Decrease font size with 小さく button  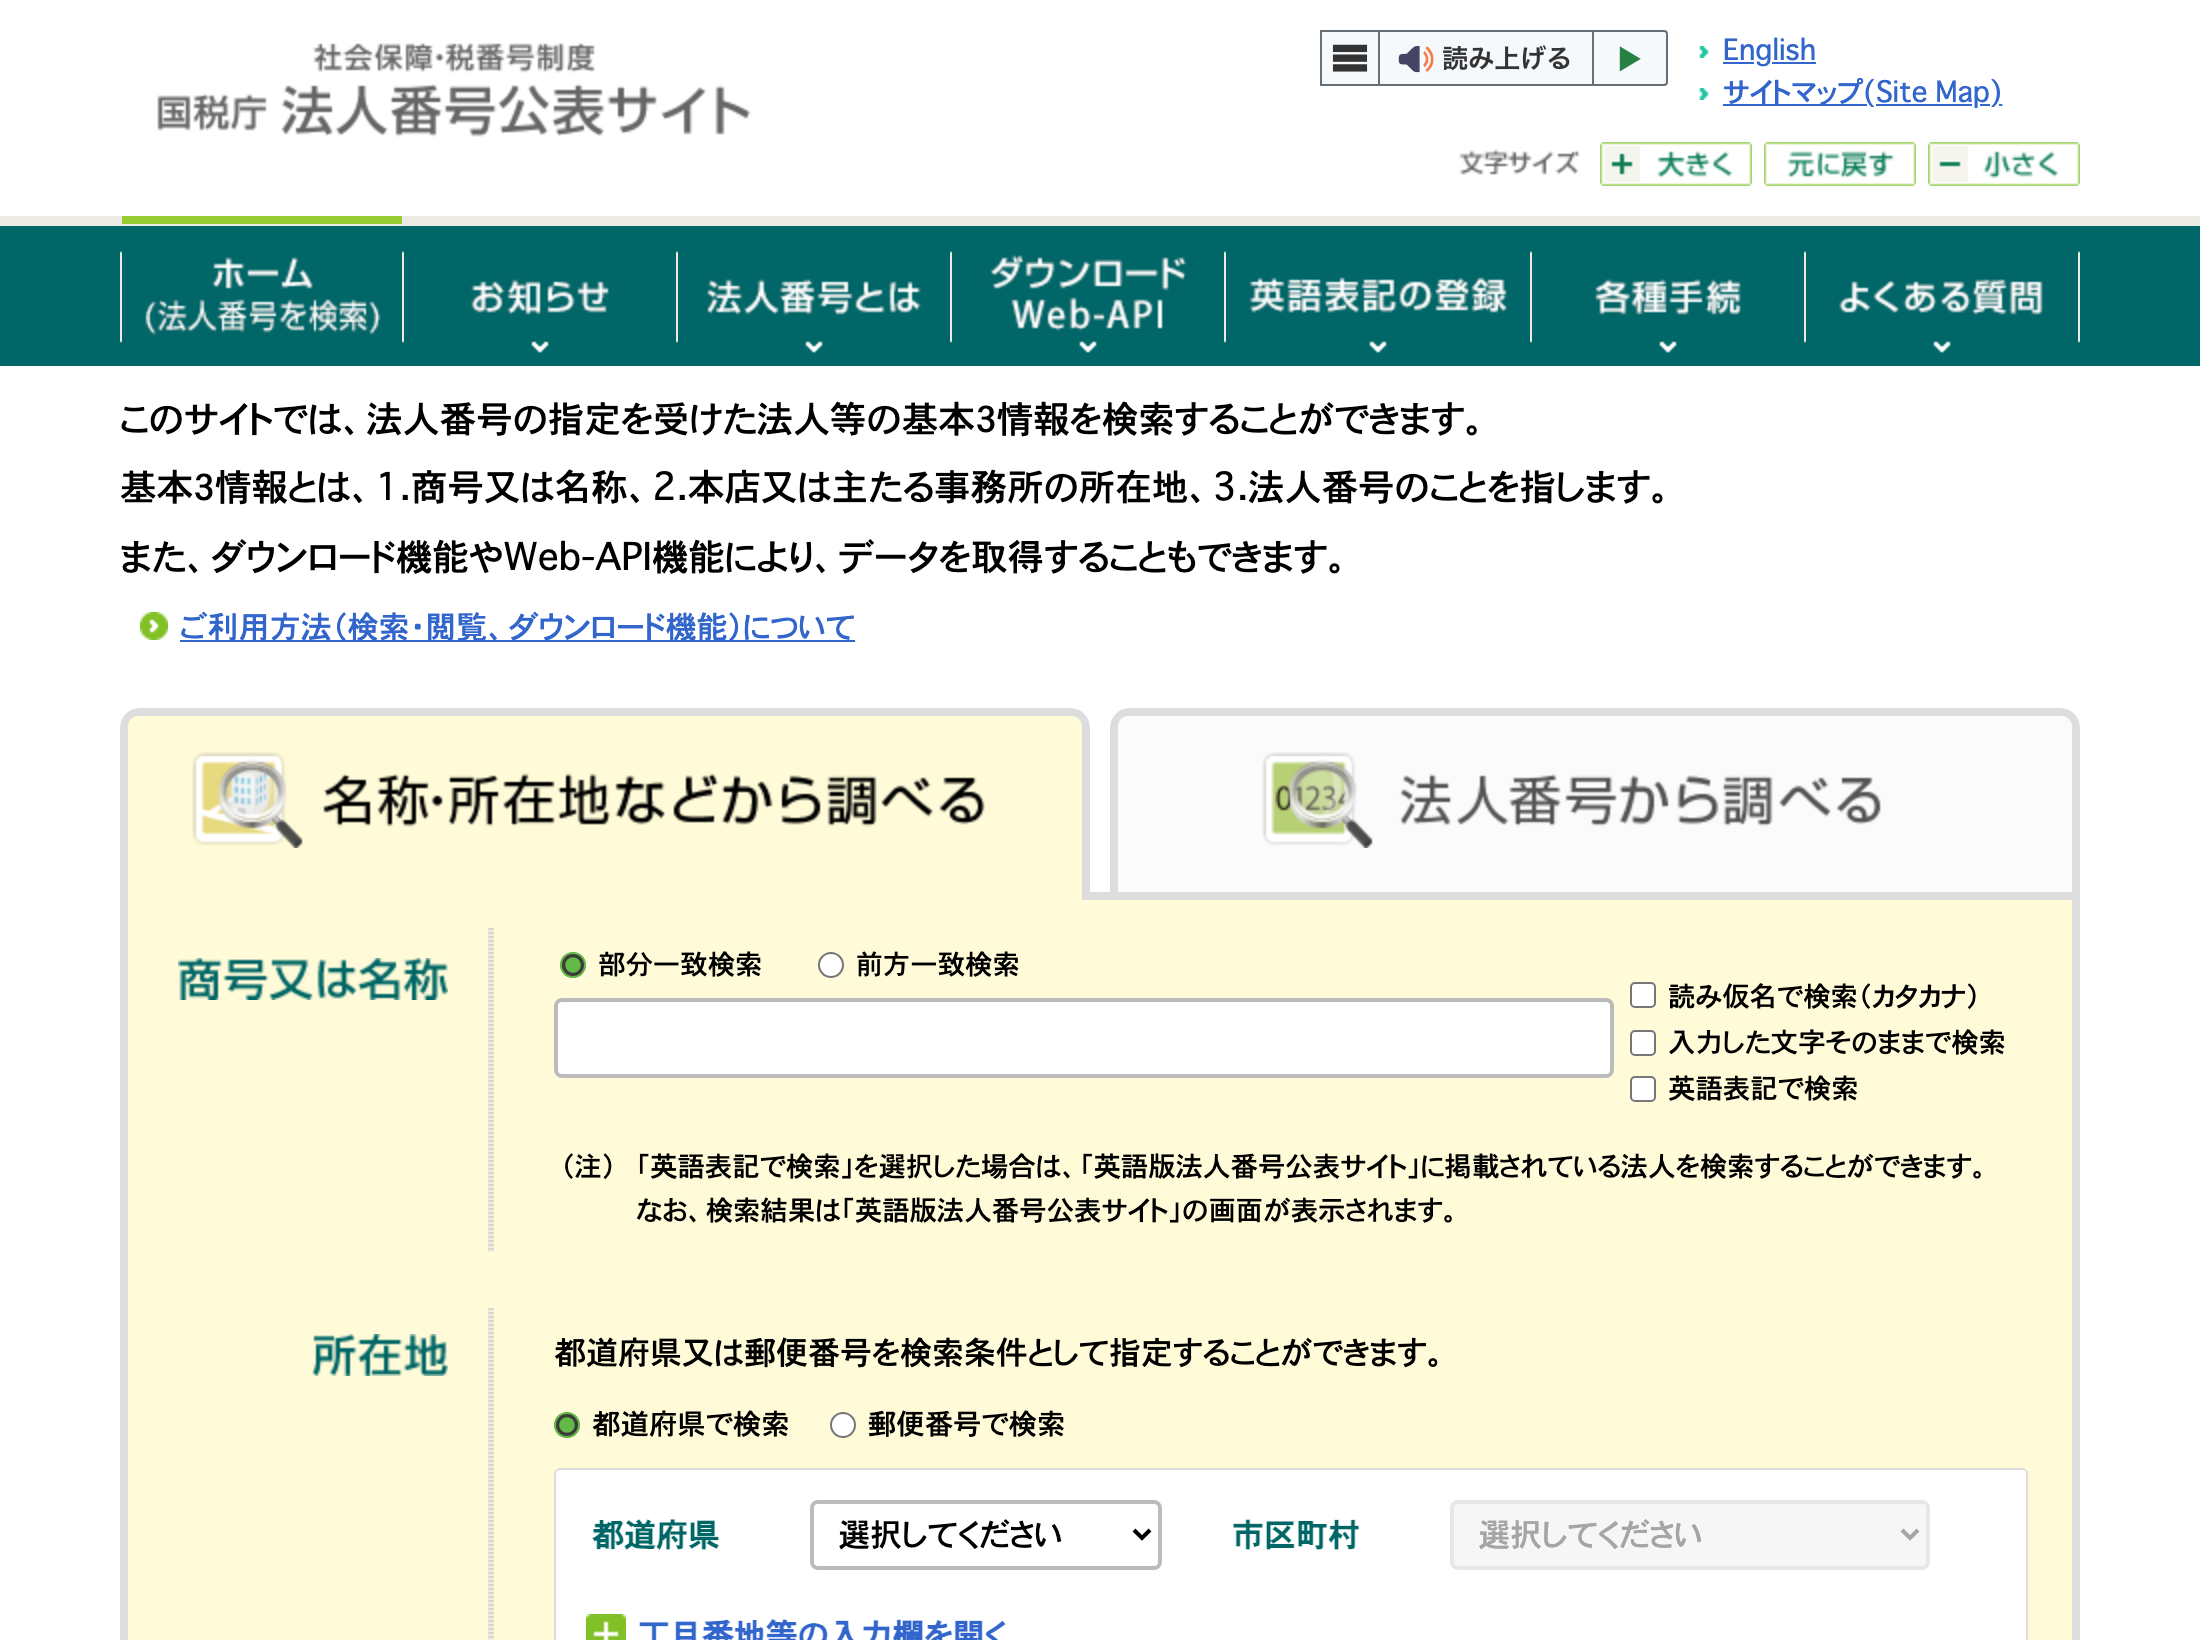tap(2003, 164)
